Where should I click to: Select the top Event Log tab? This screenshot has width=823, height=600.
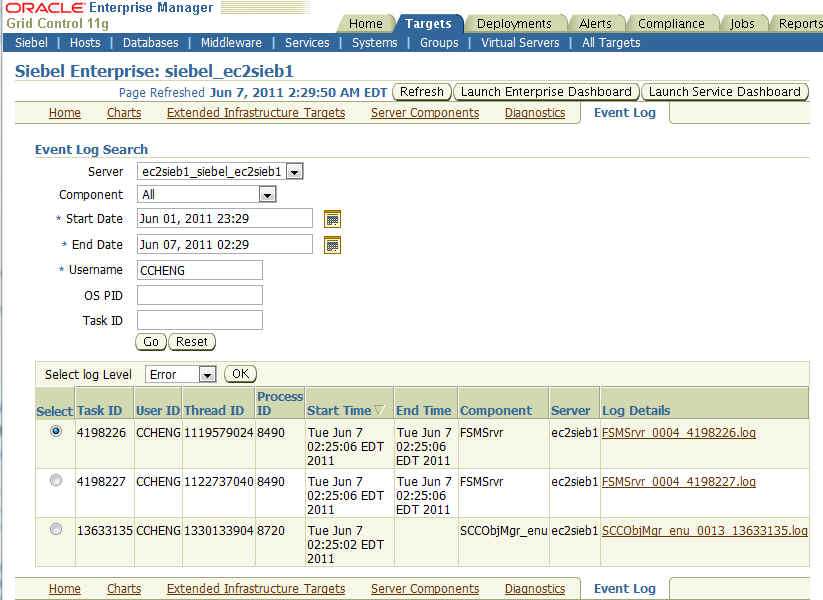pyautogui.click(x=625, y=113)
